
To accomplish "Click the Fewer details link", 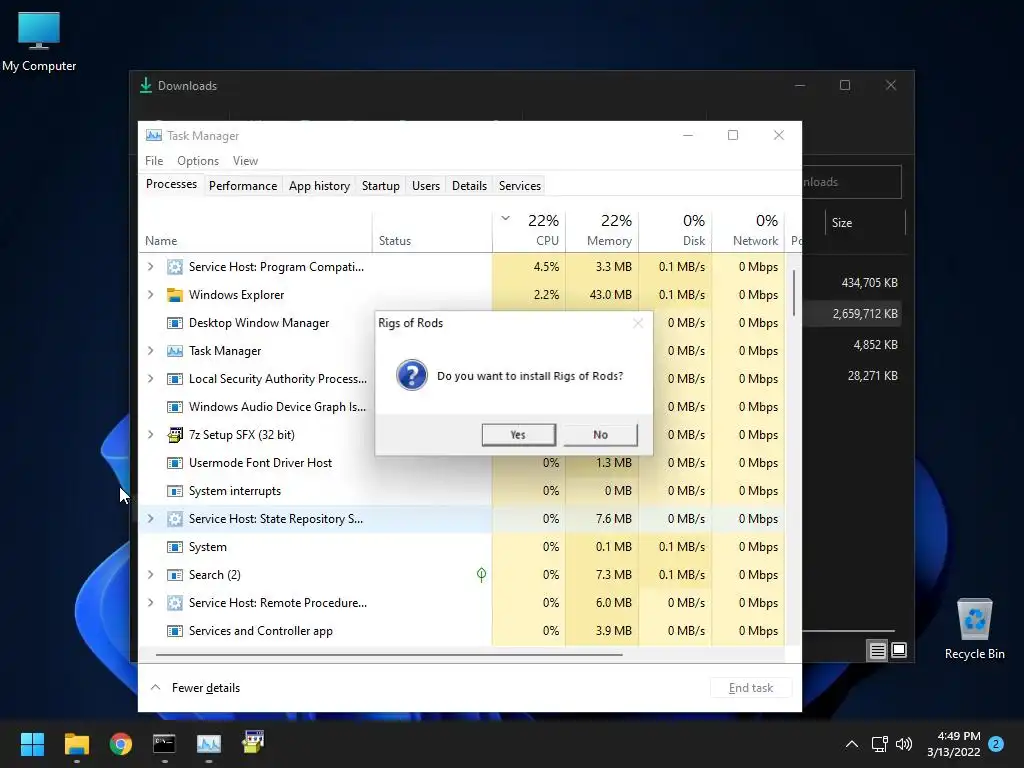I will [x=206, y=688].
